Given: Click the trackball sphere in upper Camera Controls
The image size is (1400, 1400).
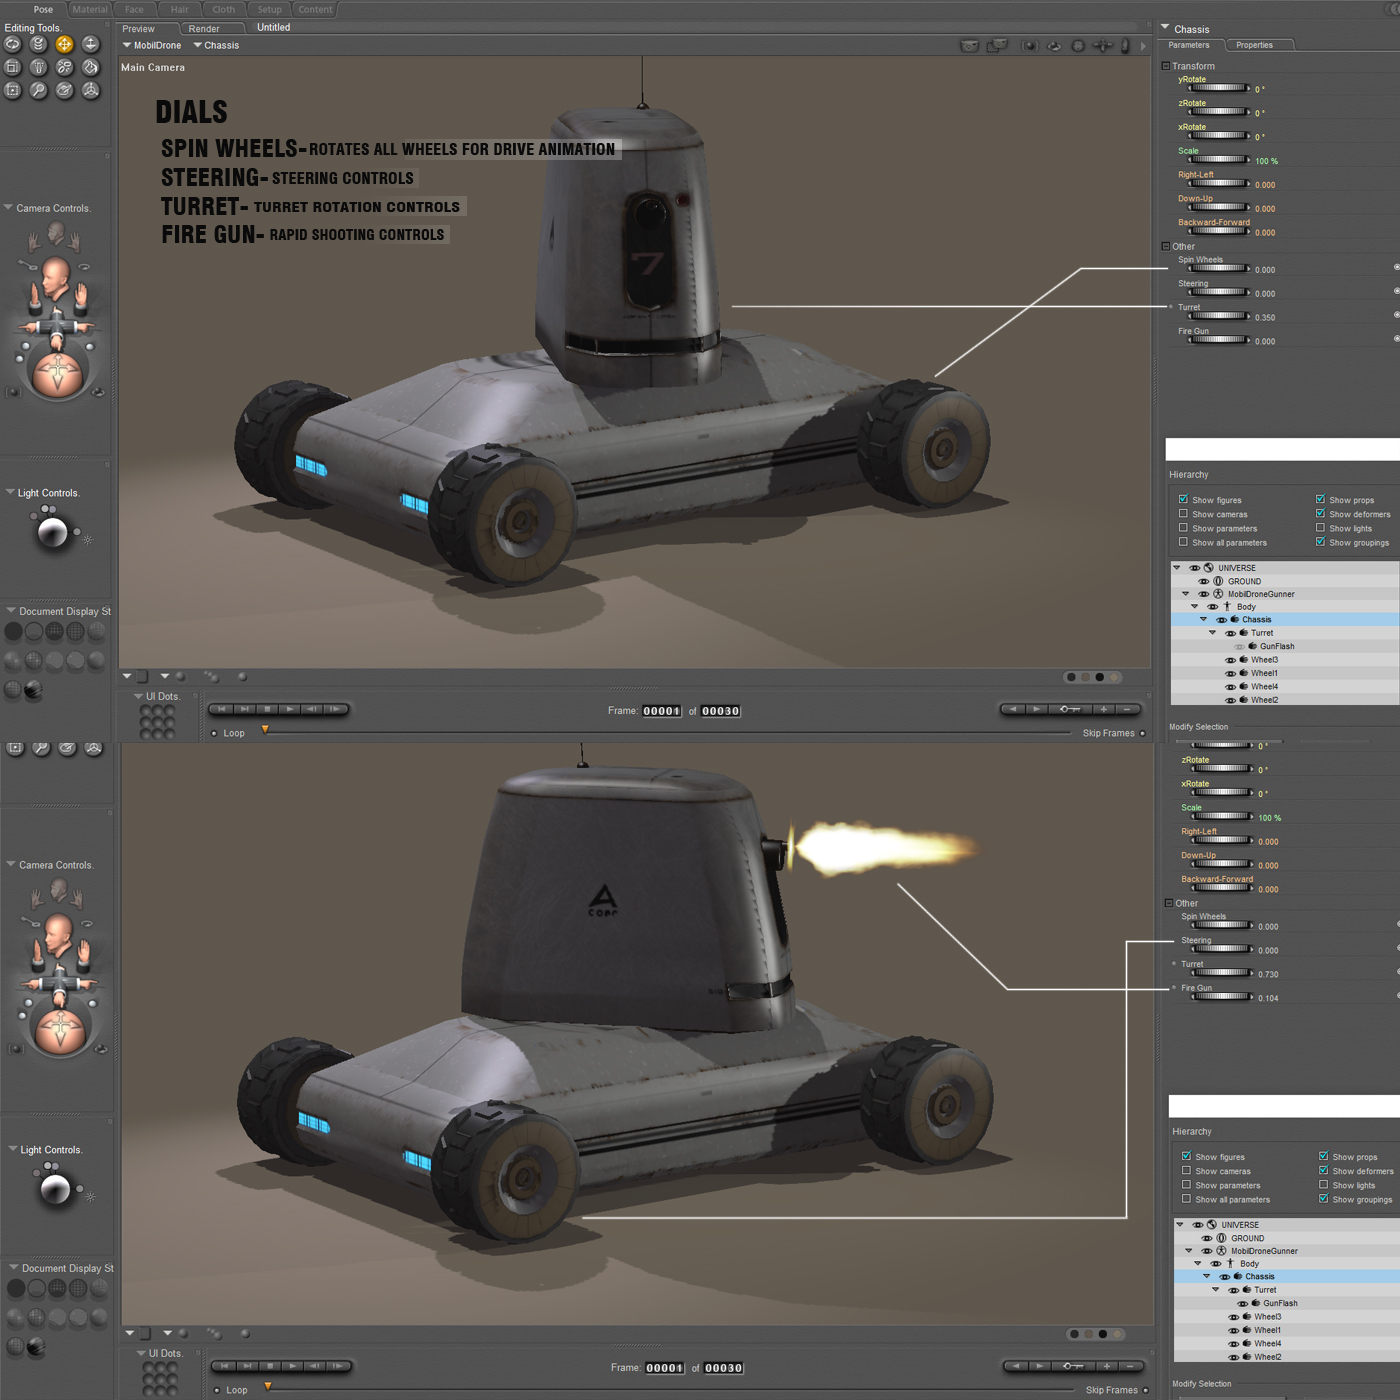Looking at the screenshot, I should 58,373.
